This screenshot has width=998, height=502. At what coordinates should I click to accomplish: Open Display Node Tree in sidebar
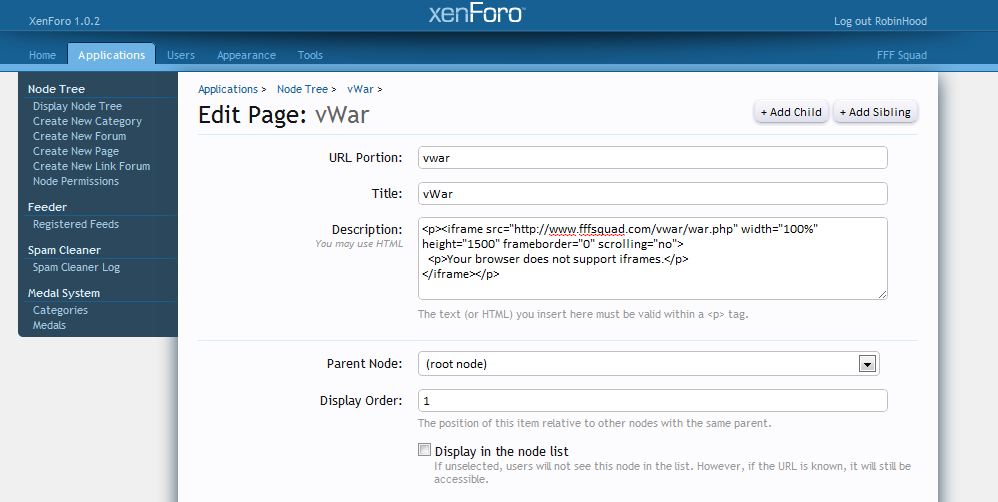pos(77,106)
